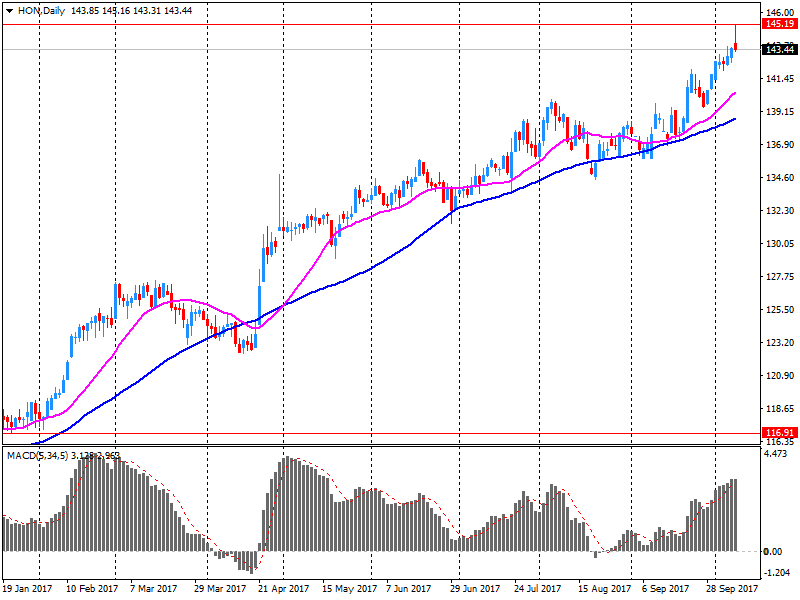Click the 146.00 price scale value

[780, 12]
